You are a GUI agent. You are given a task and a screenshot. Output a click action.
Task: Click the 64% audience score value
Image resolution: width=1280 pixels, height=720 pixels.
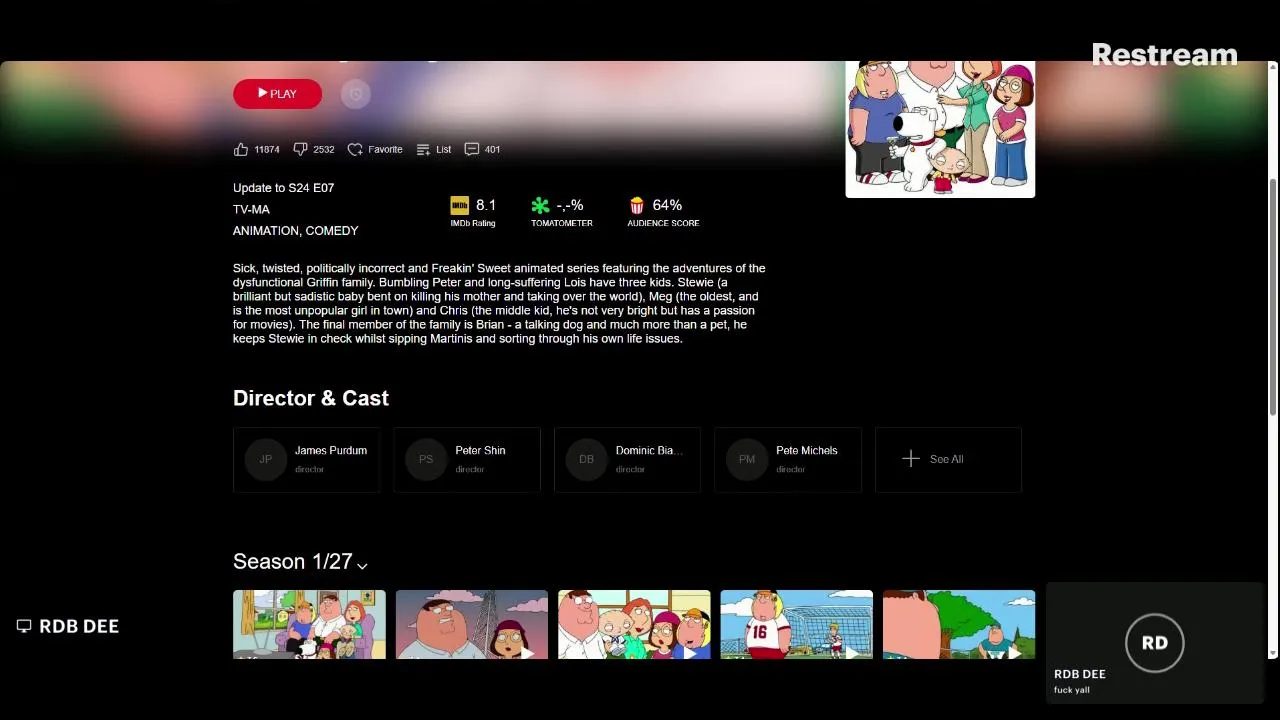tap(667, 205)
